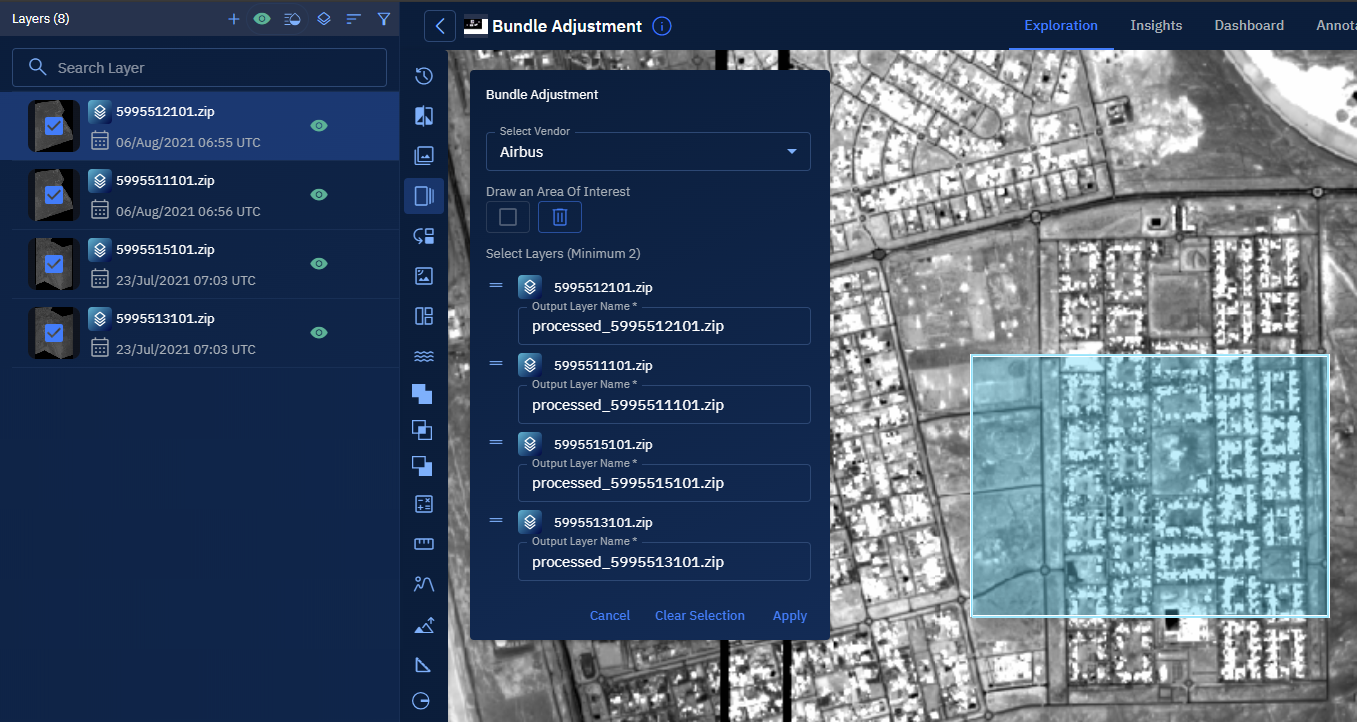Uncheck the 5995512101.zip layer checkbox
This screenshot has width=1357, height=722.
54,126
